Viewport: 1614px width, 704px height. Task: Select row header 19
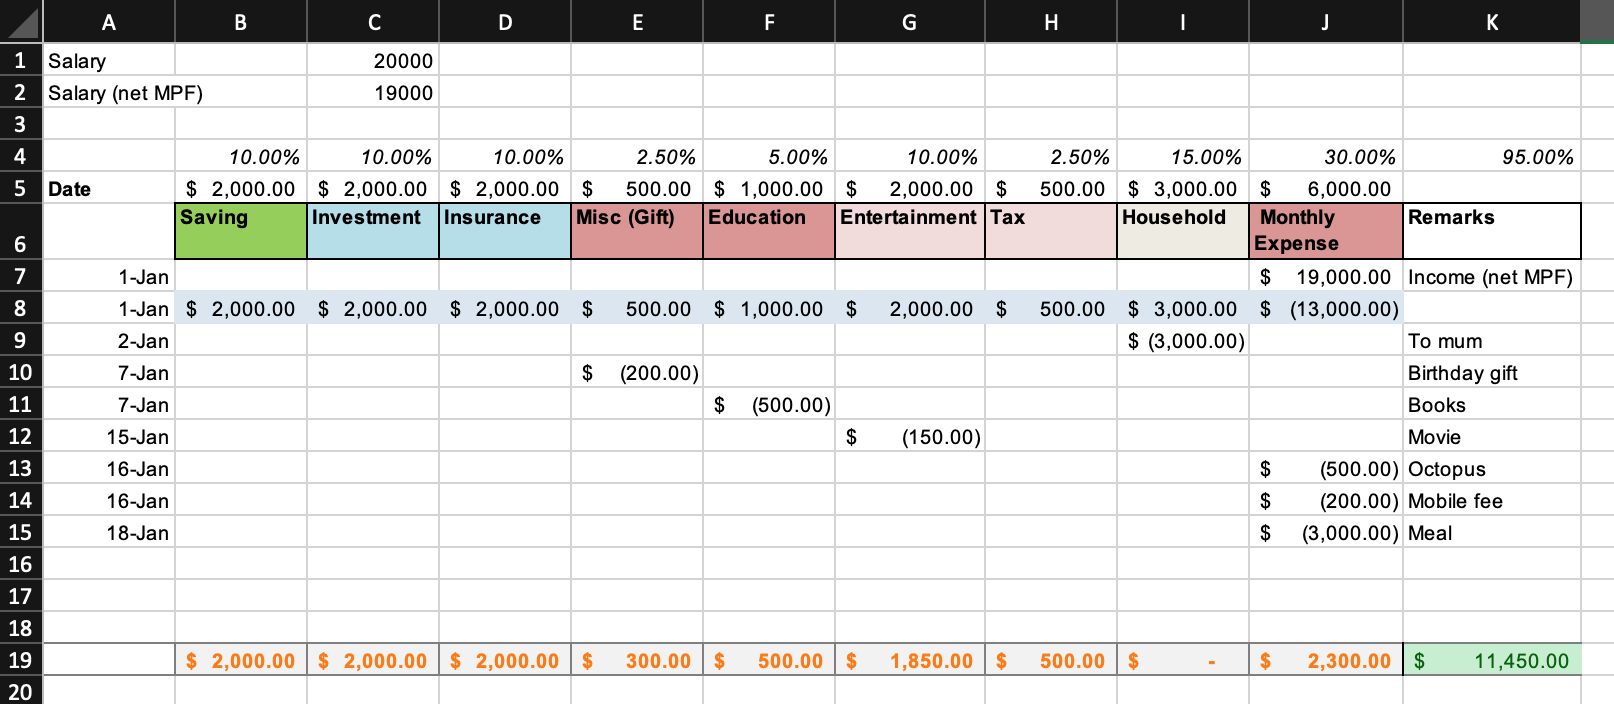[x=20, y=660]
